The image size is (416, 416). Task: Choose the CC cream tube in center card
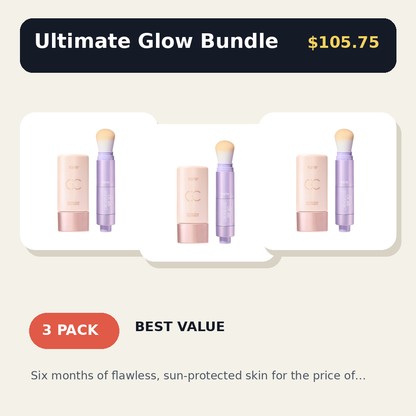coord(193,205)
